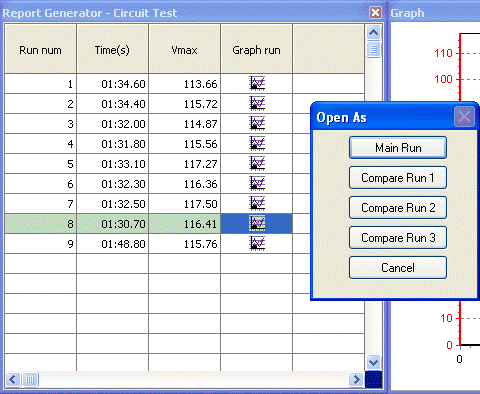Click the Time(s) column header

112,49
